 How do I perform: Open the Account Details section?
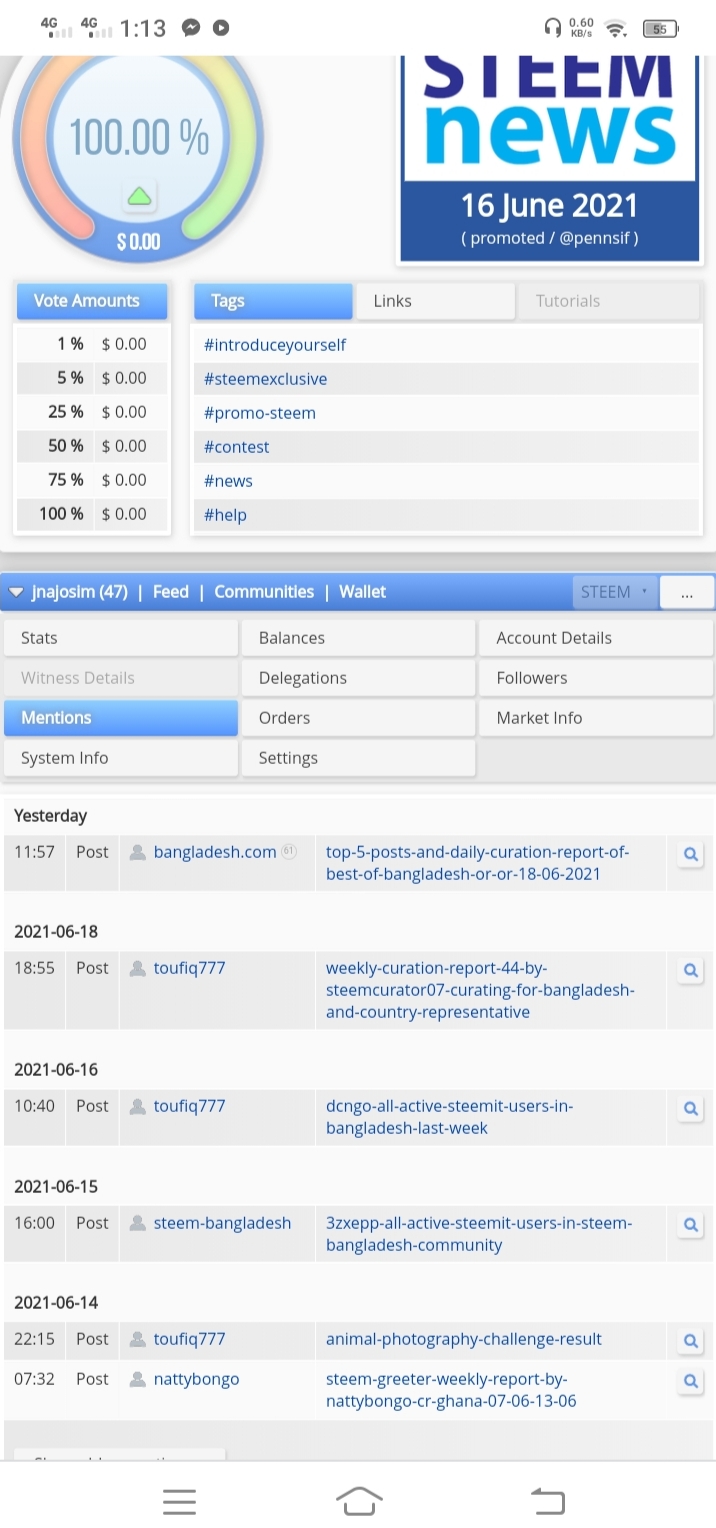[596, 638]
